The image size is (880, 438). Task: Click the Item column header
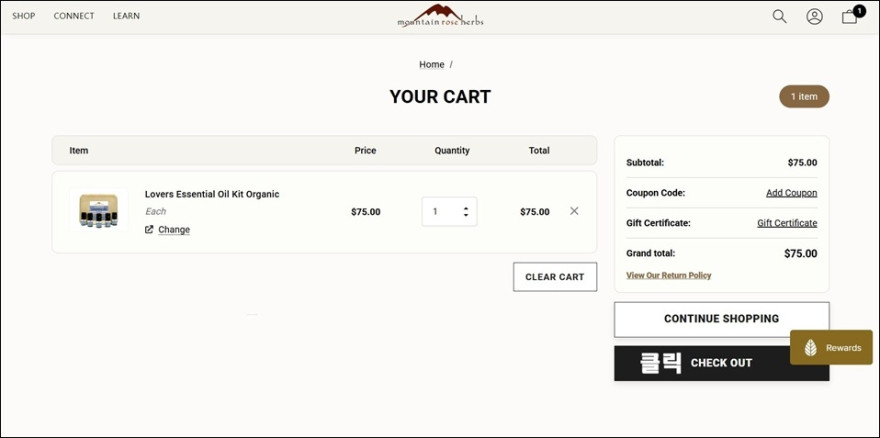click(x=79, y=150)
